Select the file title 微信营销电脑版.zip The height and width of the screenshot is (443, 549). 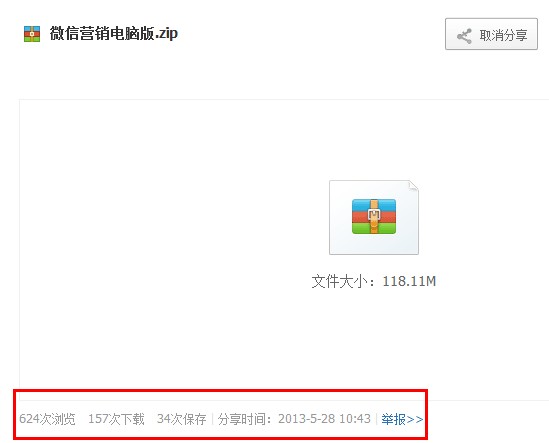(x=113, y=34)
